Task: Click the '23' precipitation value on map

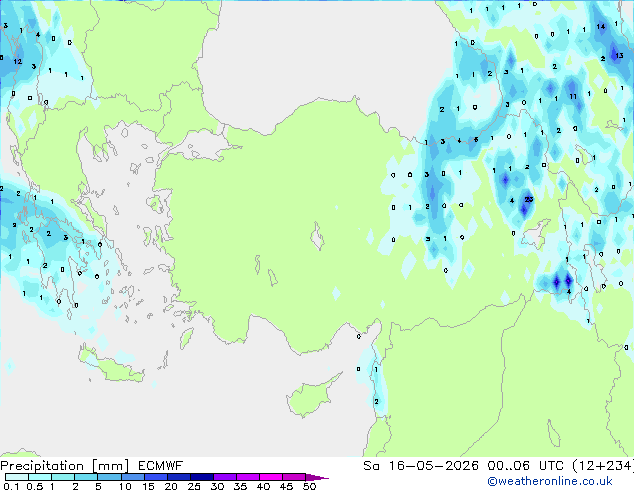Action: click(528, 199)
